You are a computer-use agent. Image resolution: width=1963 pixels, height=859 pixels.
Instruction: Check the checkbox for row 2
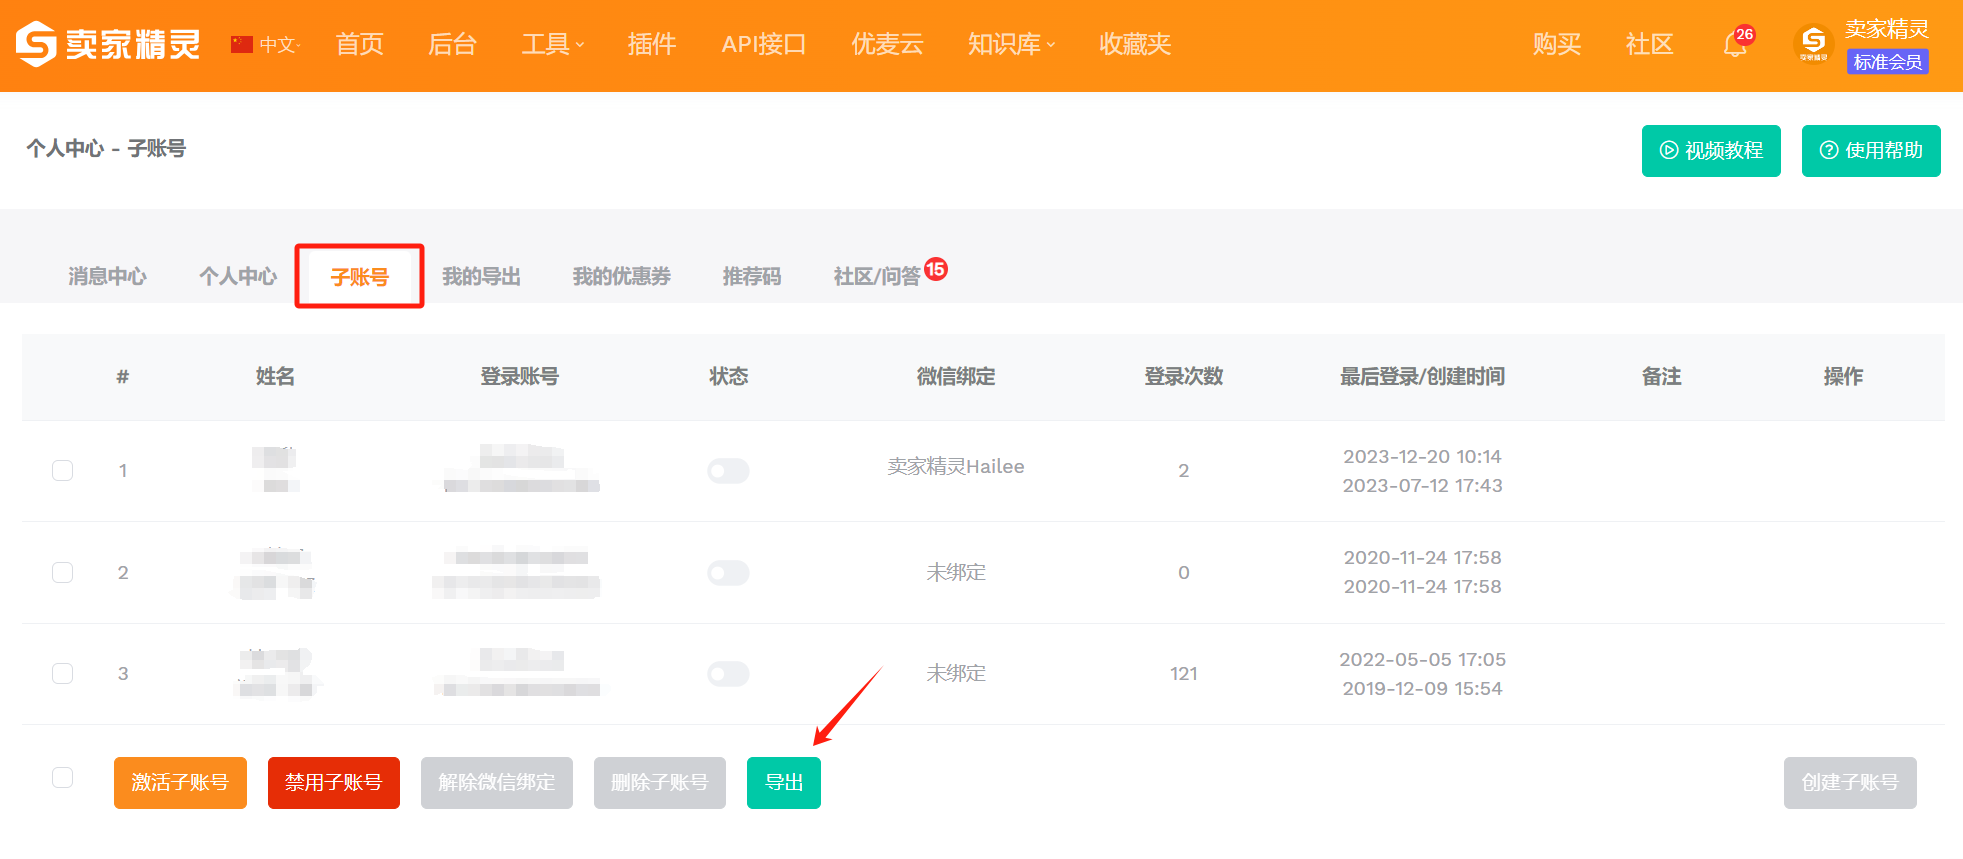tap(62, 572)
